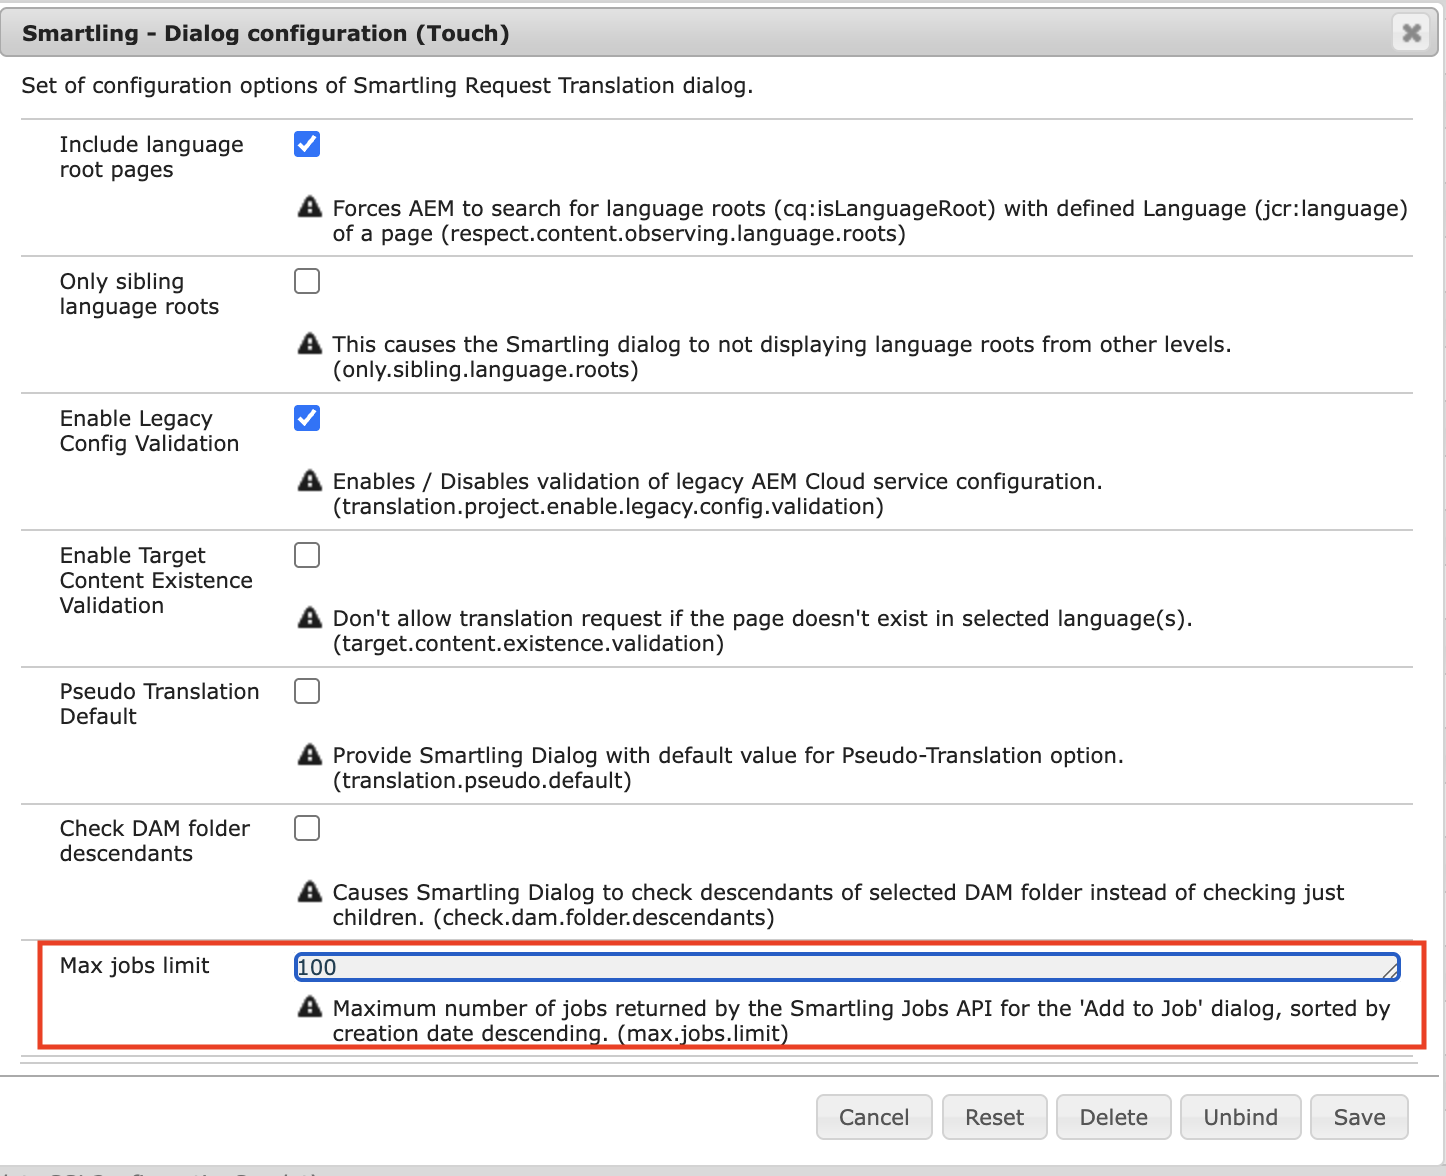Click warning icon beside 'Provide Smartling Dialog'
This screenshot has height=1176, width=1446.
click(310, 754)
